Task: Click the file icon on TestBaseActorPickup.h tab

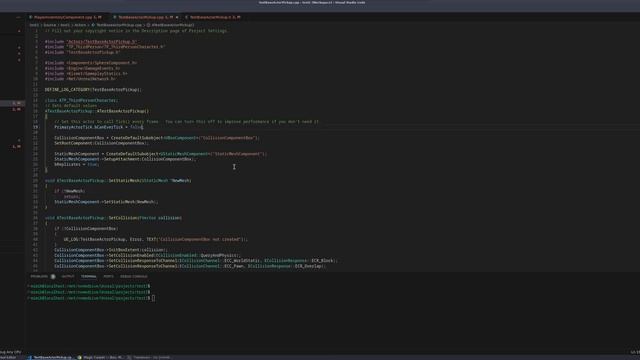Action: click(187, 17)
